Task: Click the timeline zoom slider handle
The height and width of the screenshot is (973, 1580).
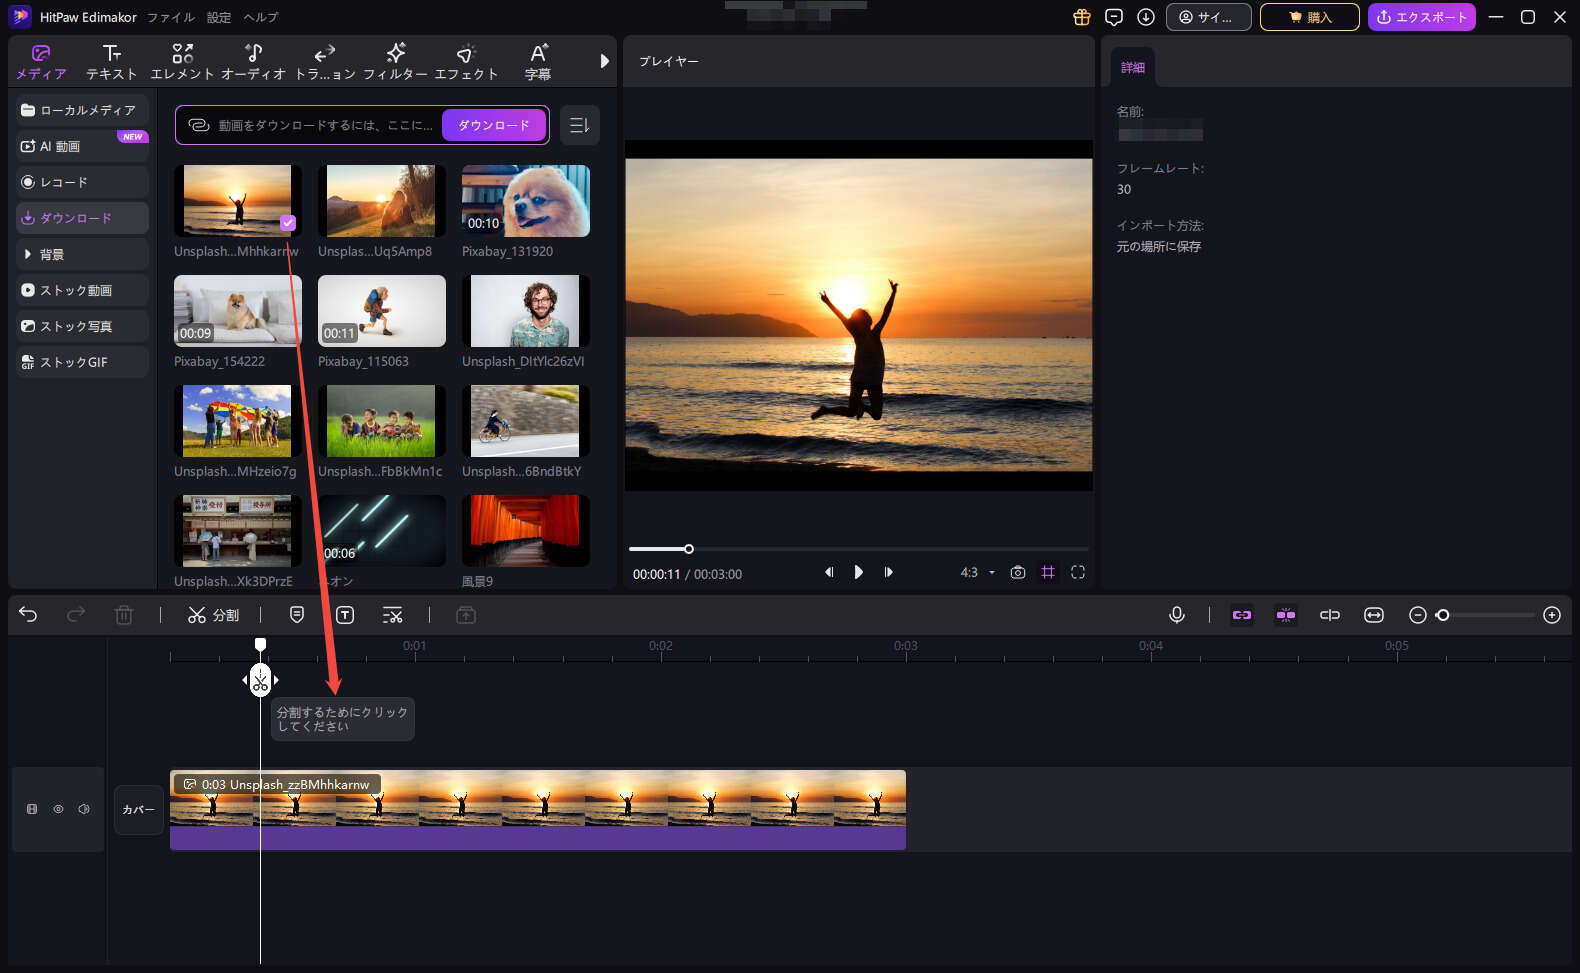Action: [x=1442, y=615]
